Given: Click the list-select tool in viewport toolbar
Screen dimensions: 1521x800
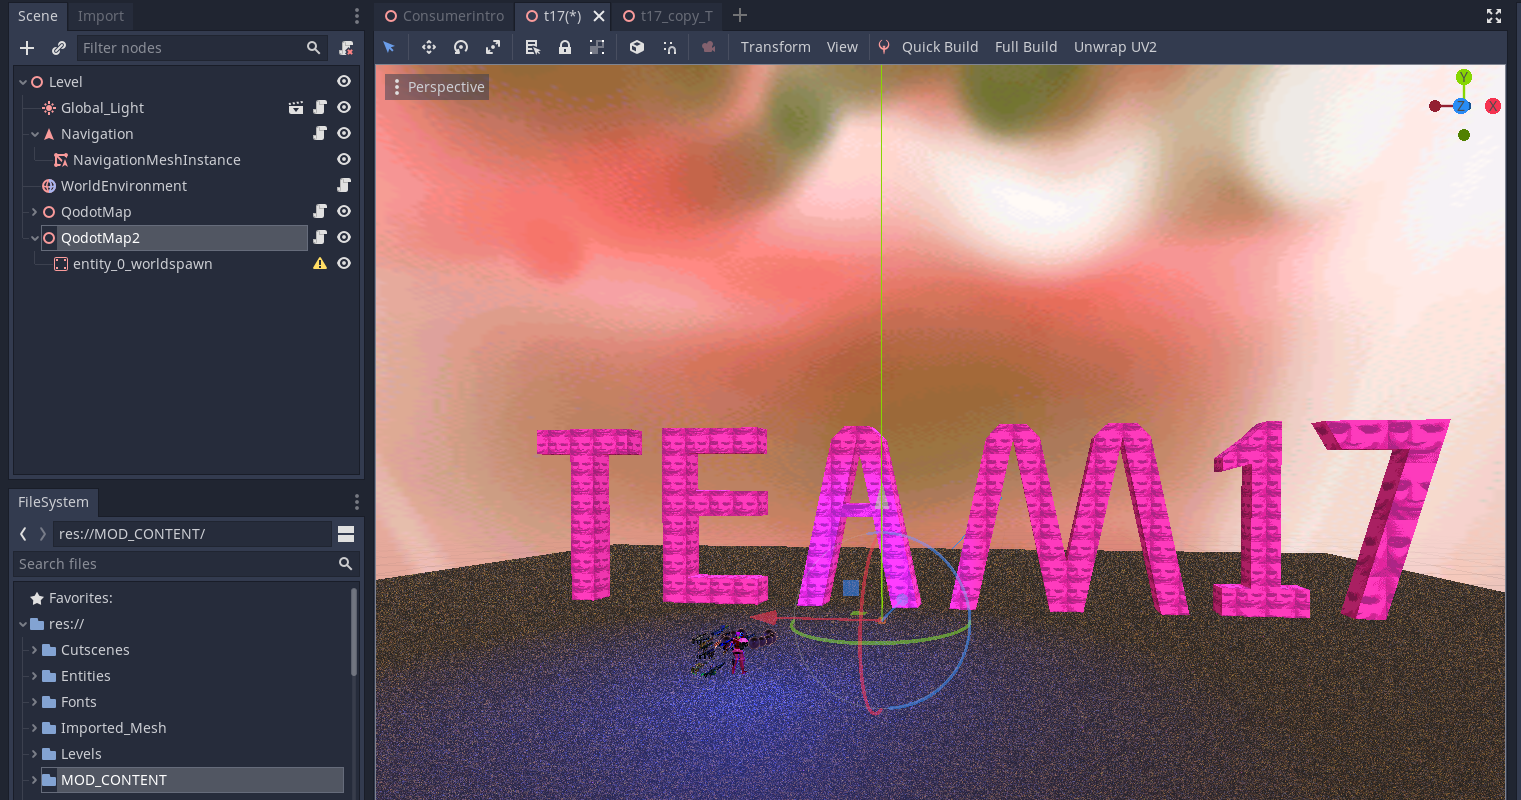Looking at the screenshot, I should coord(533,47).
